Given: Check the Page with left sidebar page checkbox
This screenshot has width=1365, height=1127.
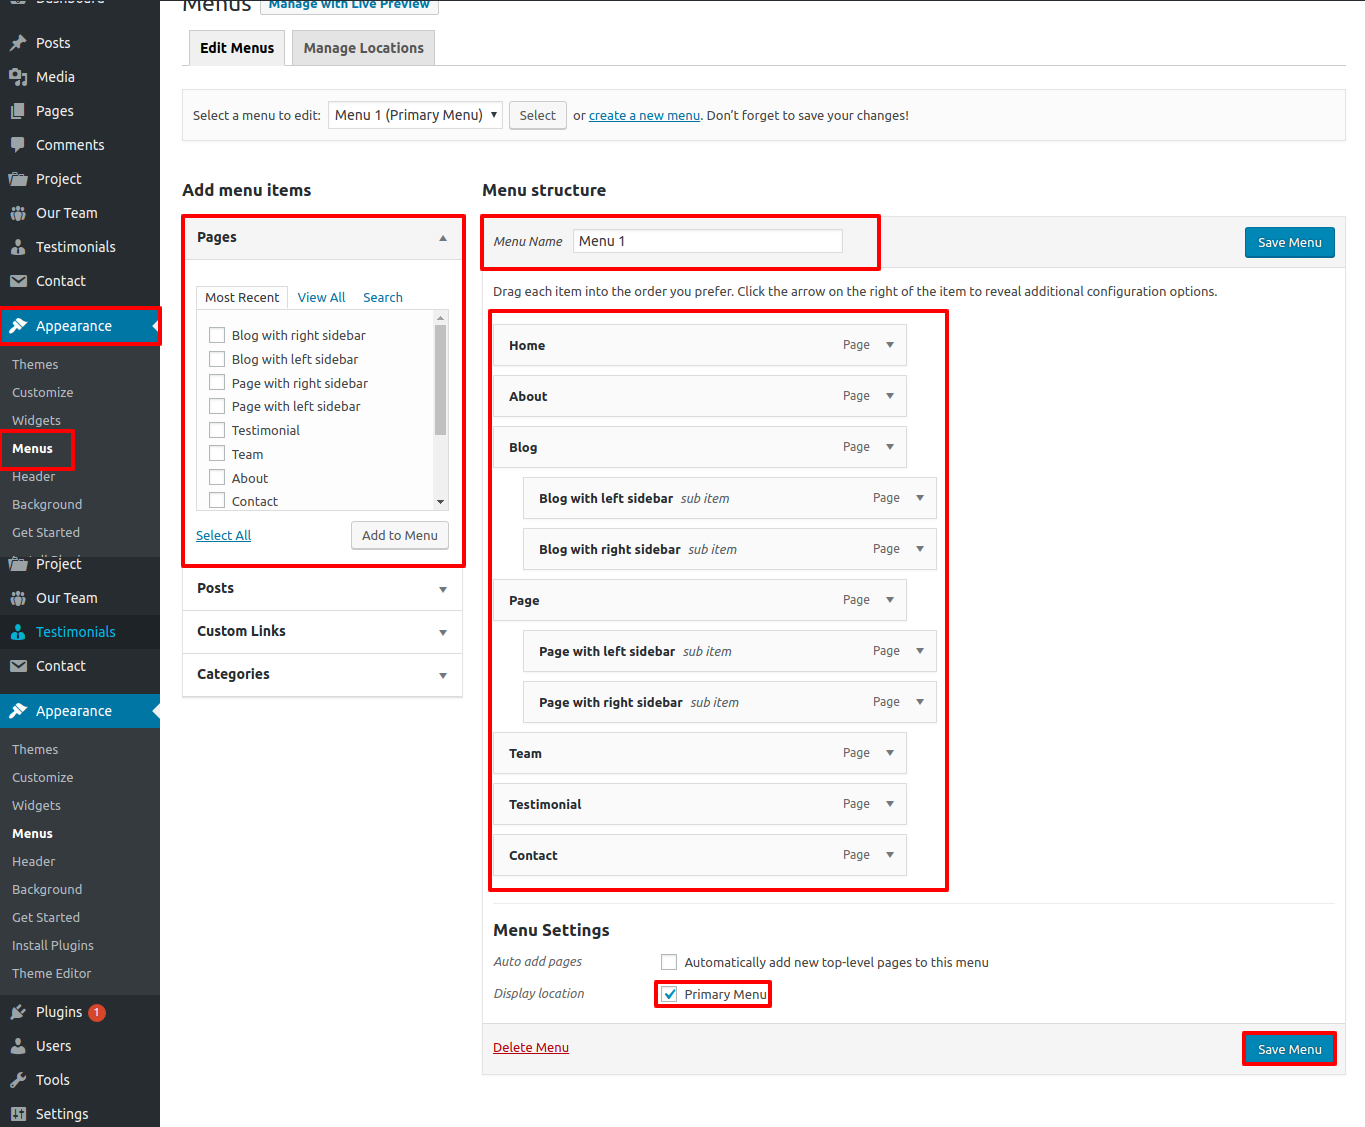Looking at the screenshot, I should coord(217,406).
